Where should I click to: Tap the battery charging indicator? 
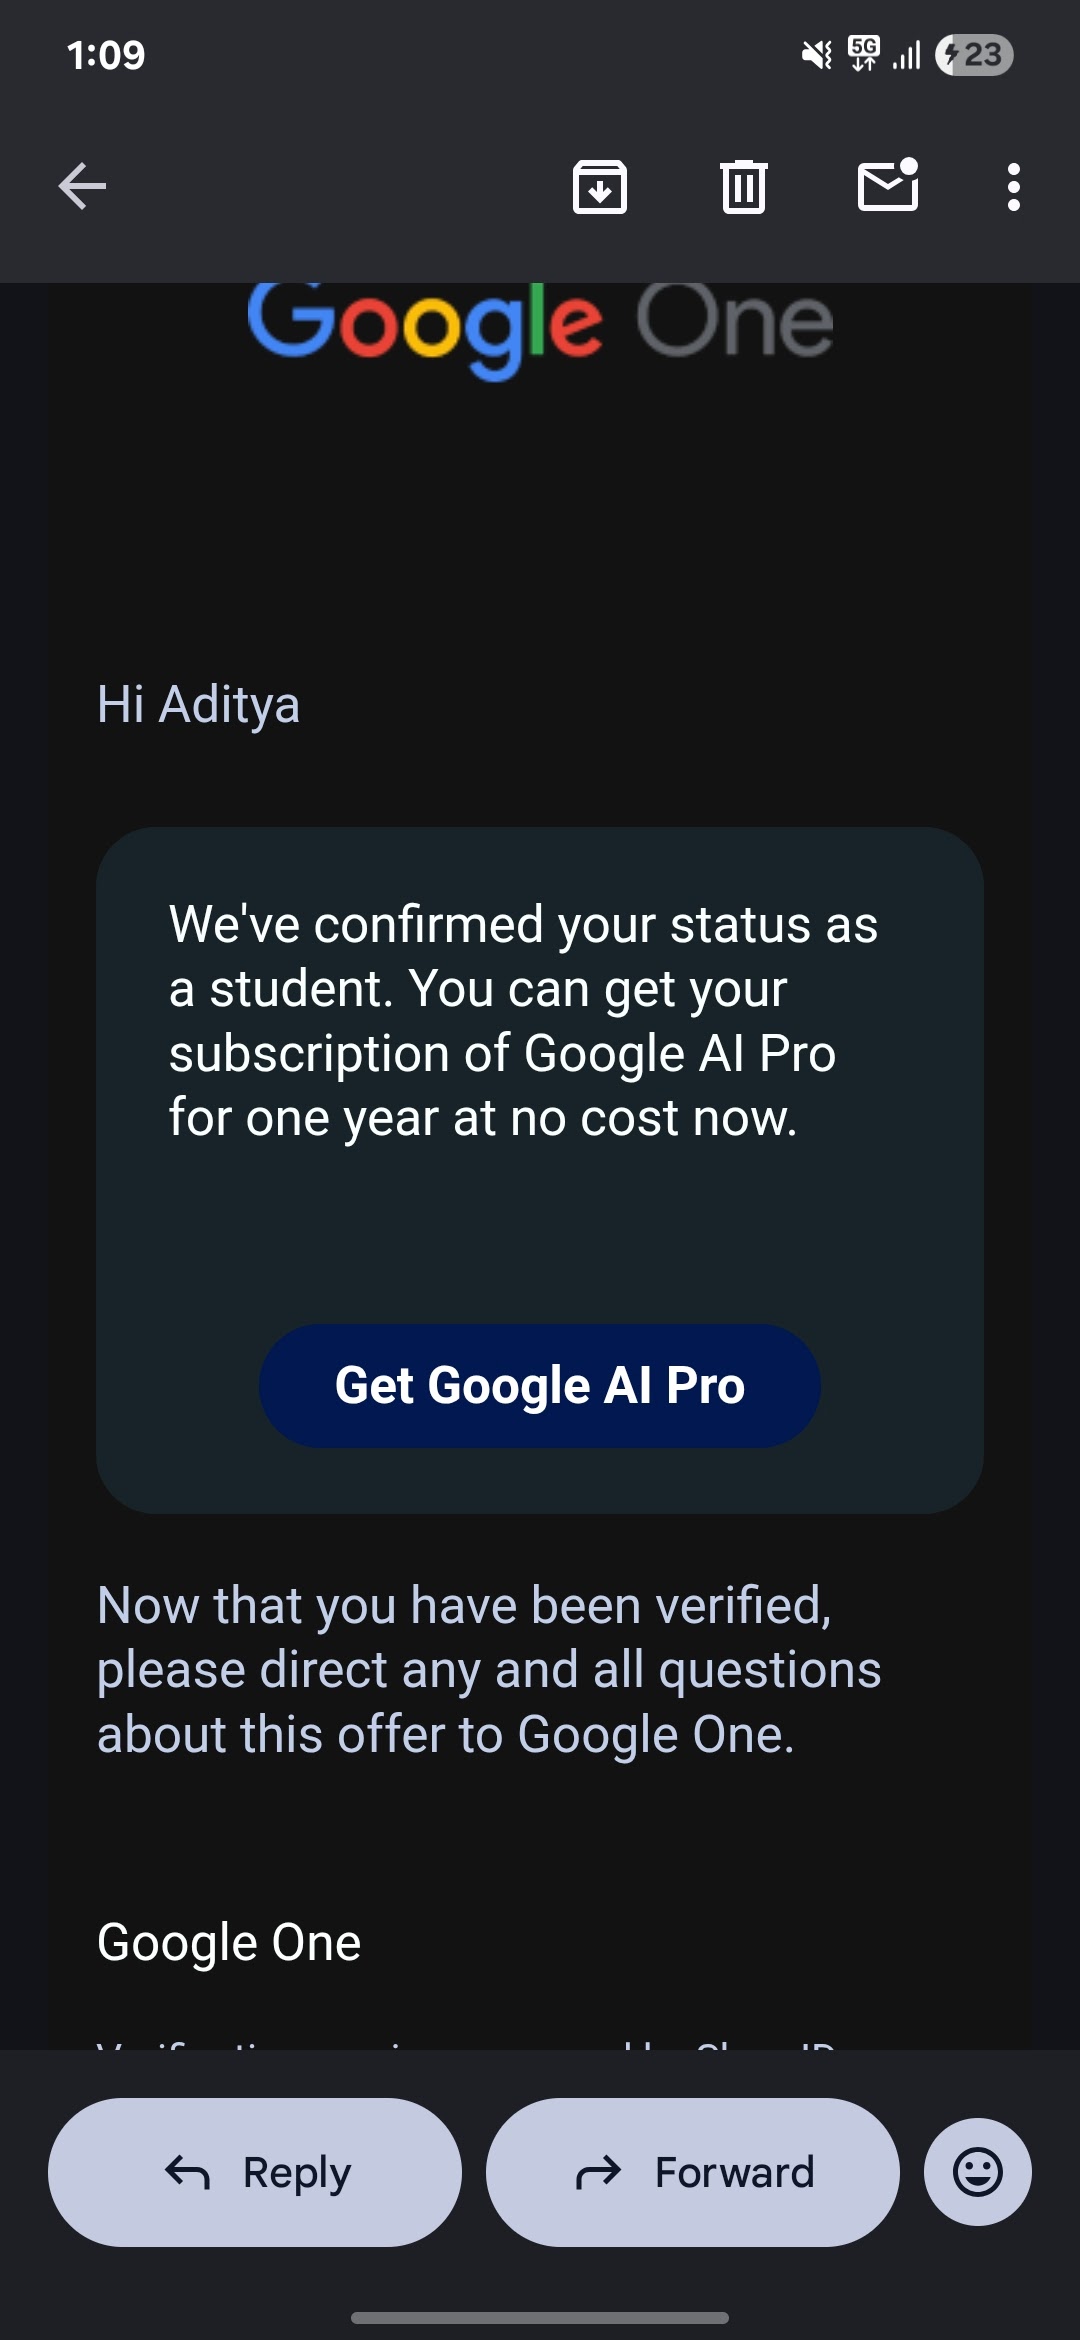pos(975,55)
